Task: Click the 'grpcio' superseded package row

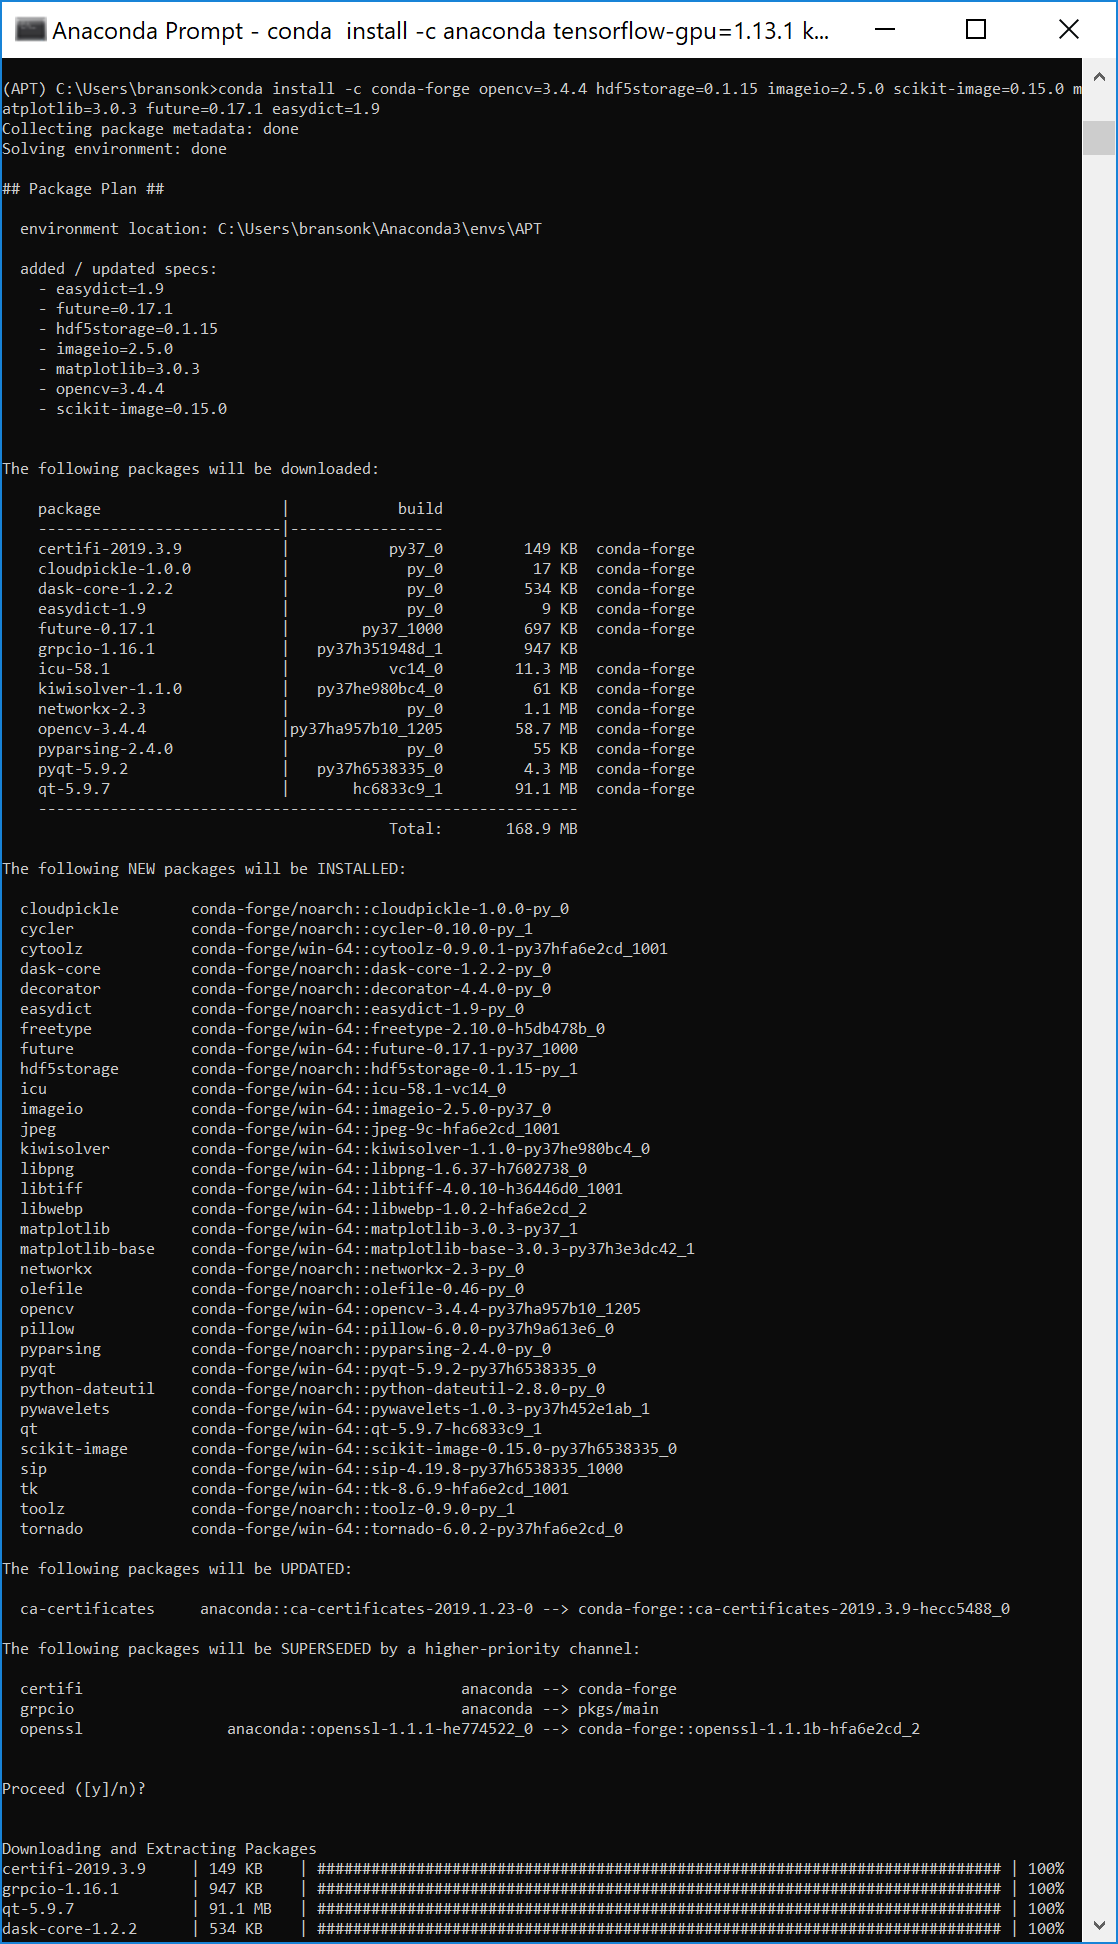Action: click(x=339, y=1709)
